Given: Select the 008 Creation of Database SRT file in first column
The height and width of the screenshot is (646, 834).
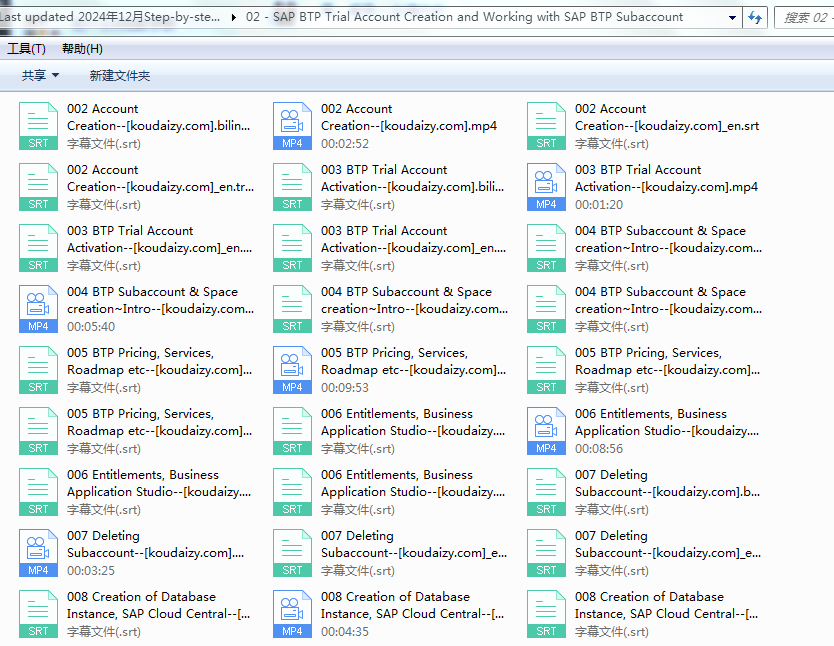Looking at the screenshot, I should click(x=38, y=614).
